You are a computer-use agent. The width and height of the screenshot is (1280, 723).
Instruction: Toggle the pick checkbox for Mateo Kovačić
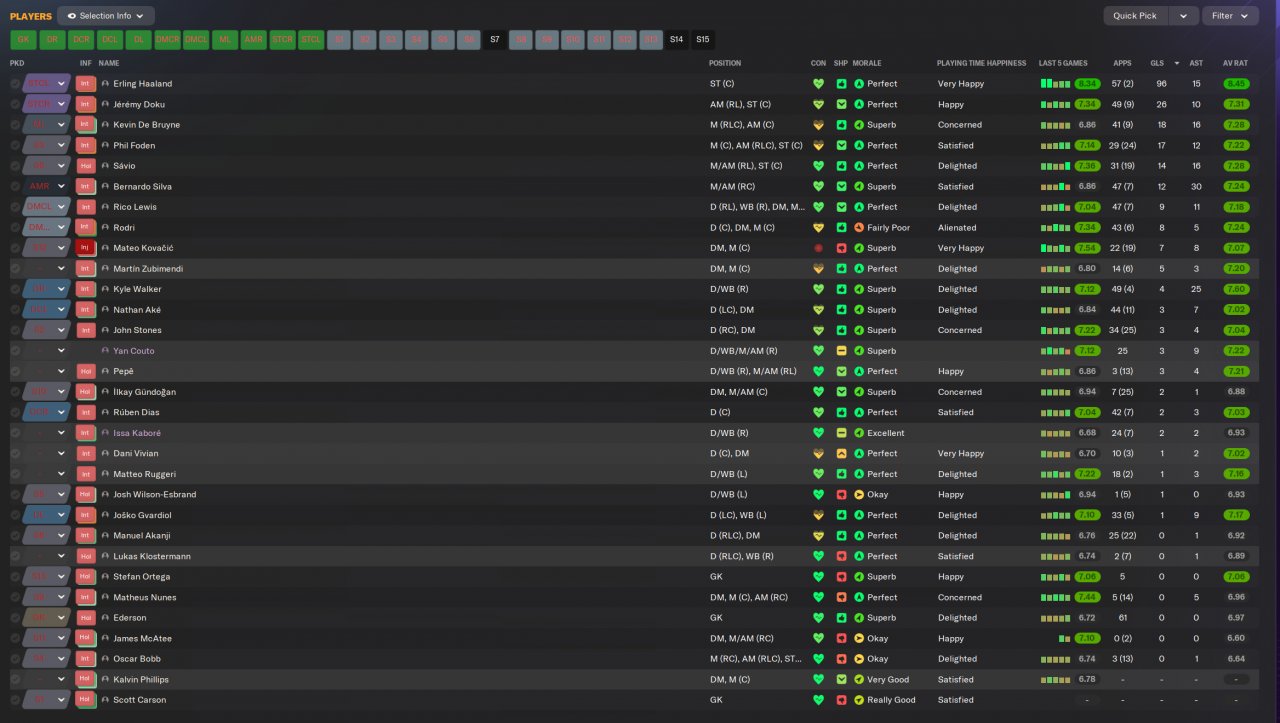[15, 248]
